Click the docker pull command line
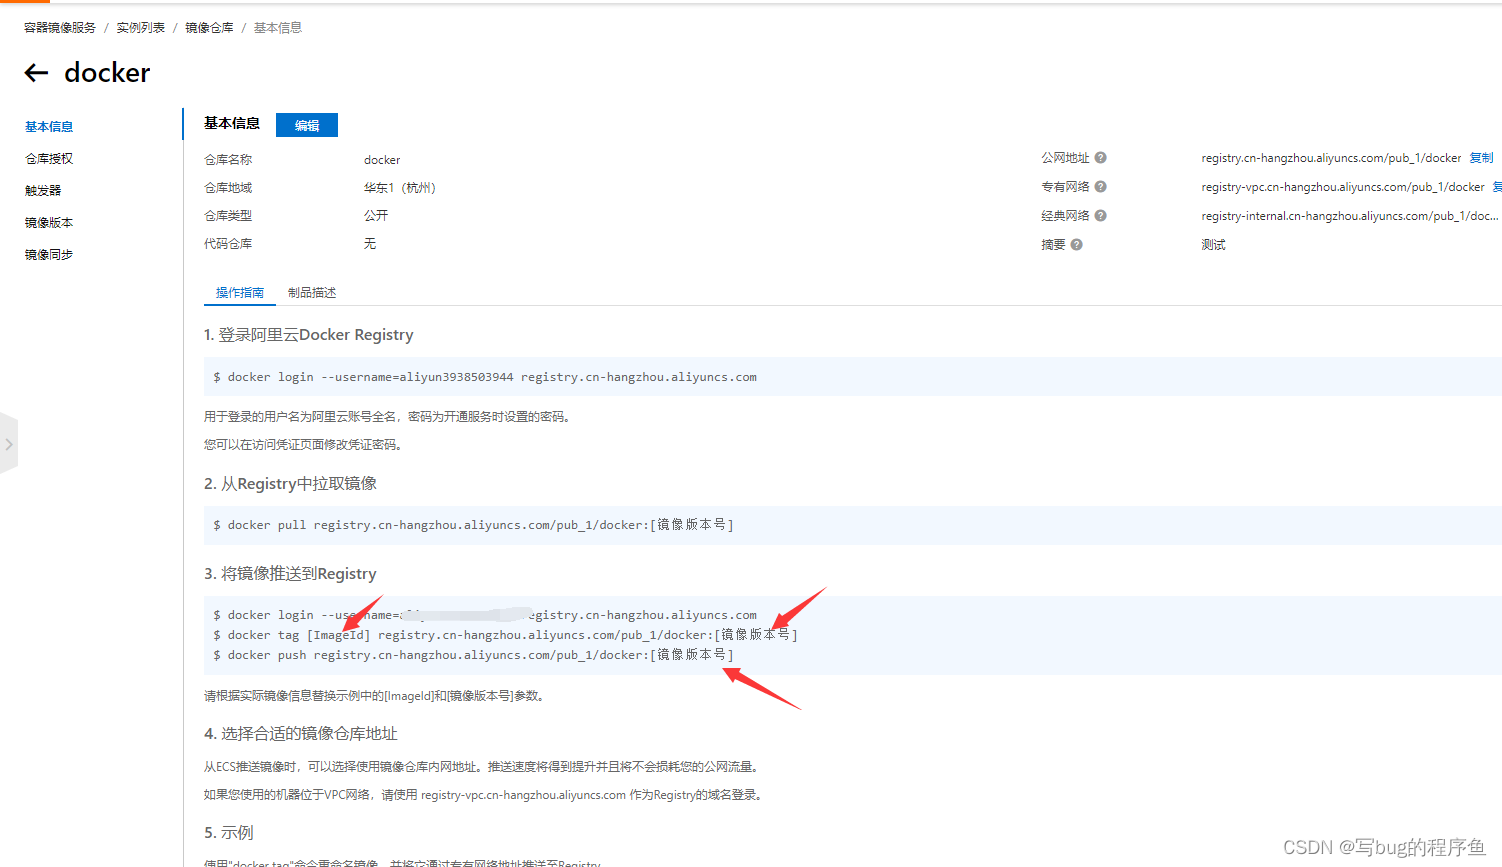1502x867 pixels. (x=474, y=525)
